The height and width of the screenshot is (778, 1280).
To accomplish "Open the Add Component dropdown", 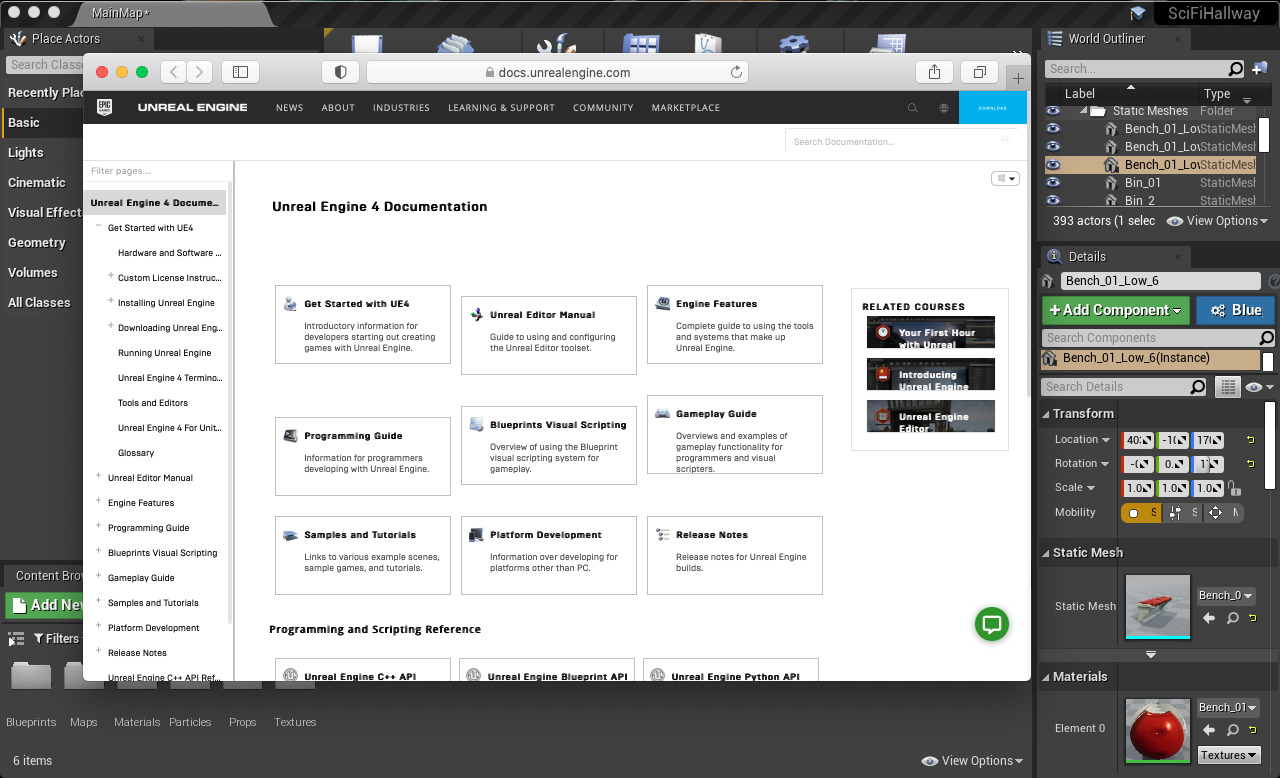I will [x=1116, y=310].
